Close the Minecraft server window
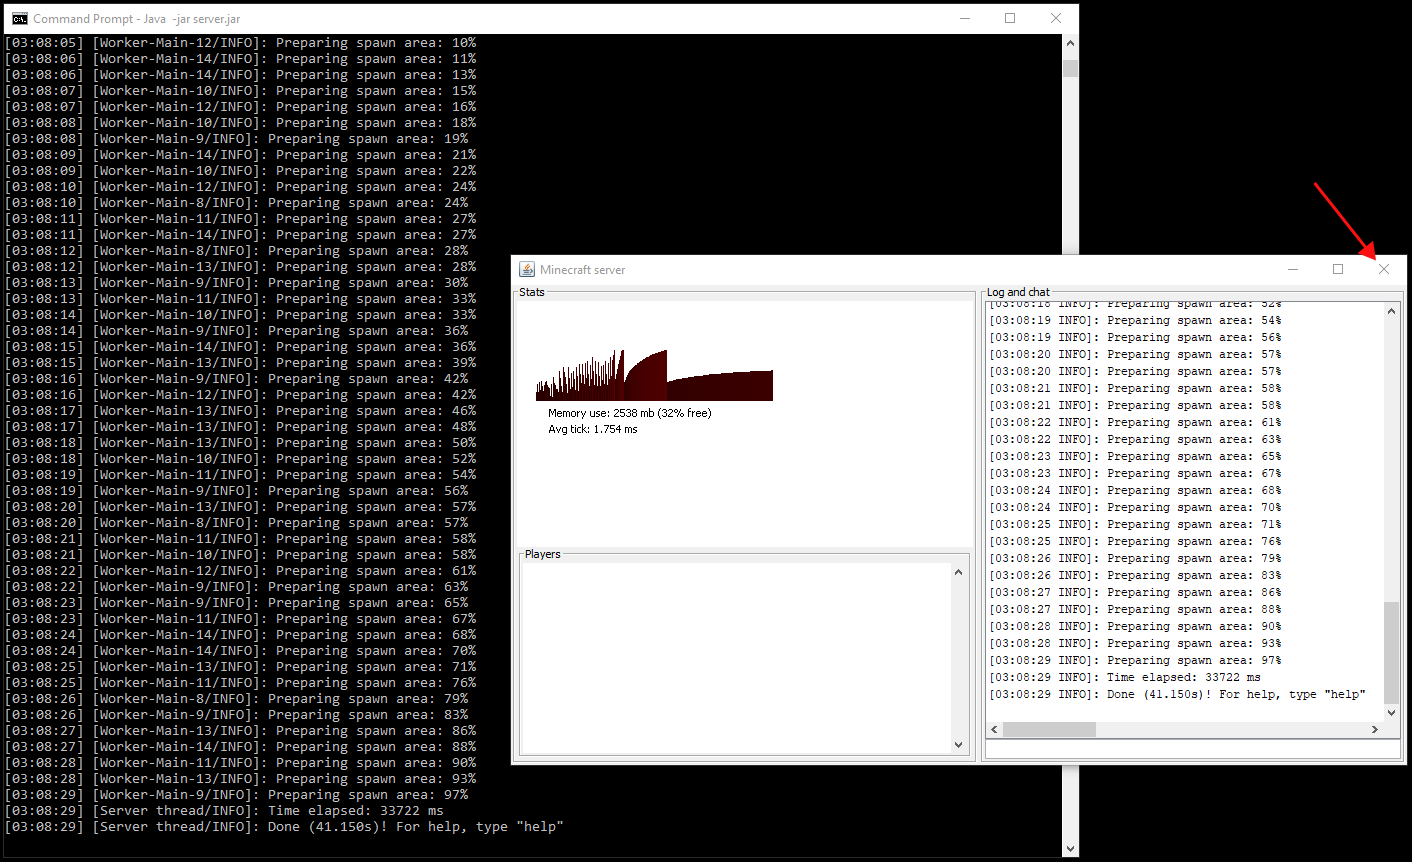Image resolution: width=1412 pixels, height=862 pixels. point(1384,269)
